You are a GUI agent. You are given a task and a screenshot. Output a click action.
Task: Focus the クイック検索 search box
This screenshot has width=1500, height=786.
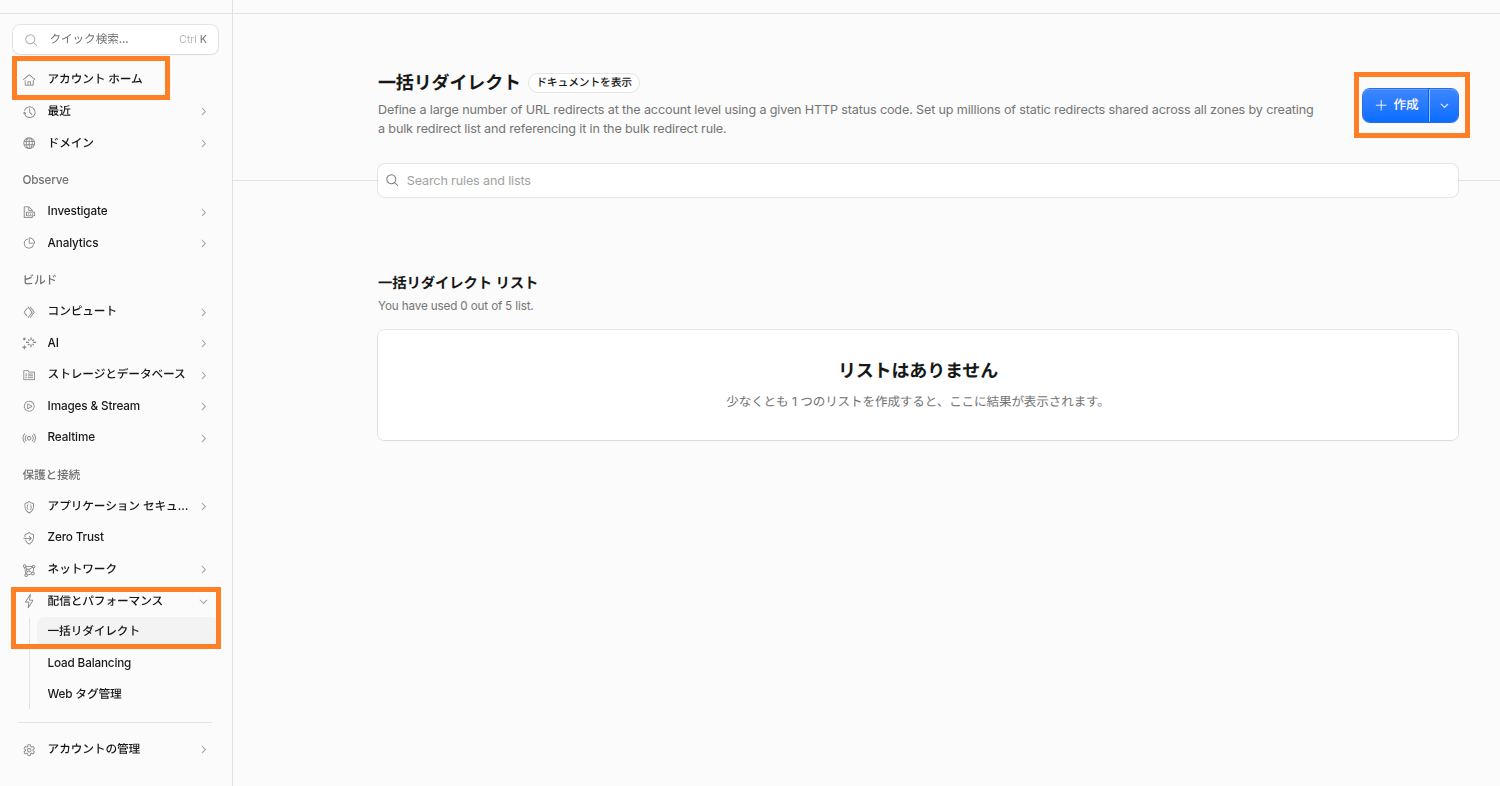(115, 40)
